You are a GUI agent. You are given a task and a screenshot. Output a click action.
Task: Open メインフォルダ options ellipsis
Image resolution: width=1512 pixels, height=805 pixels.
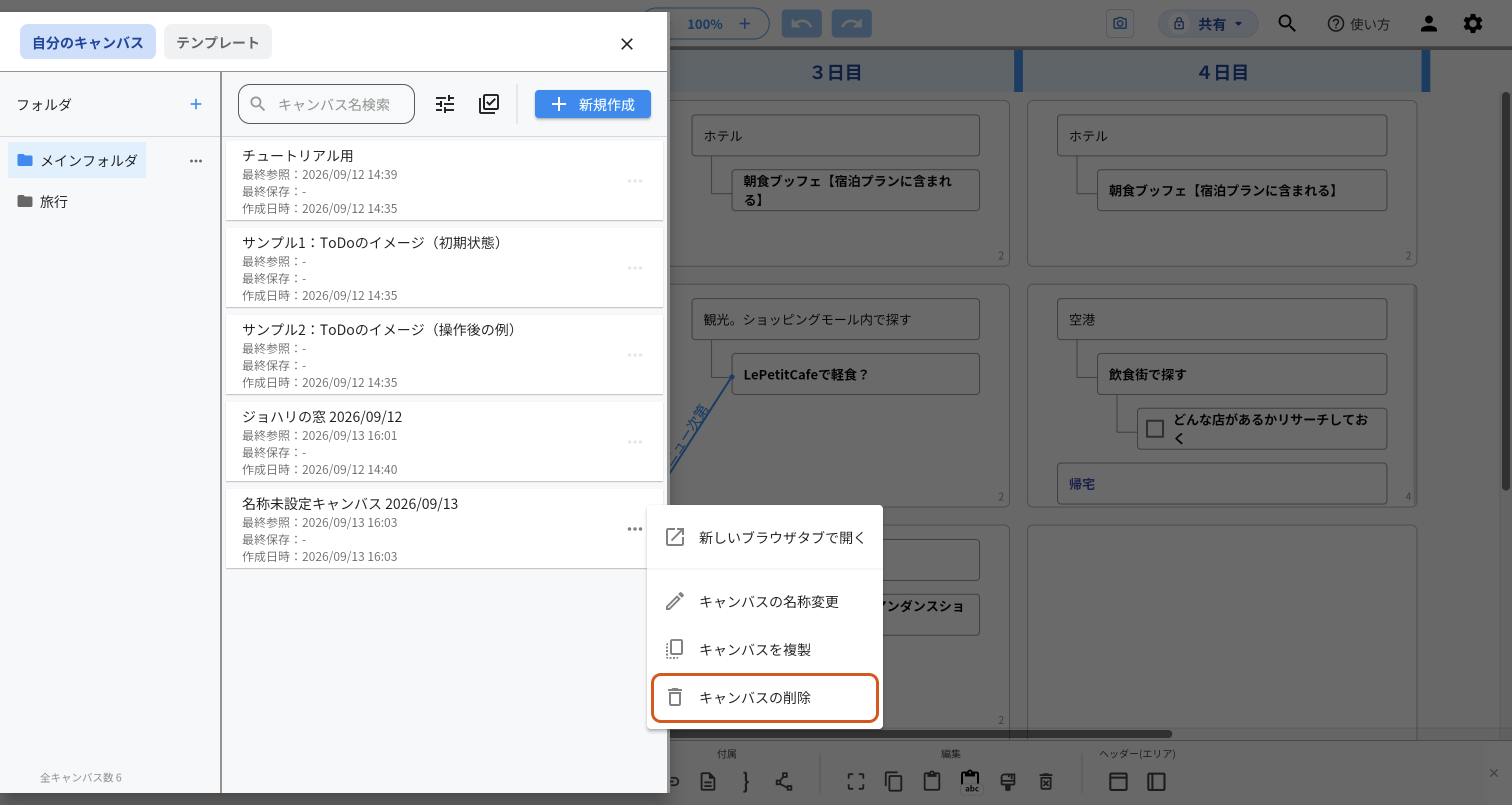196,161
